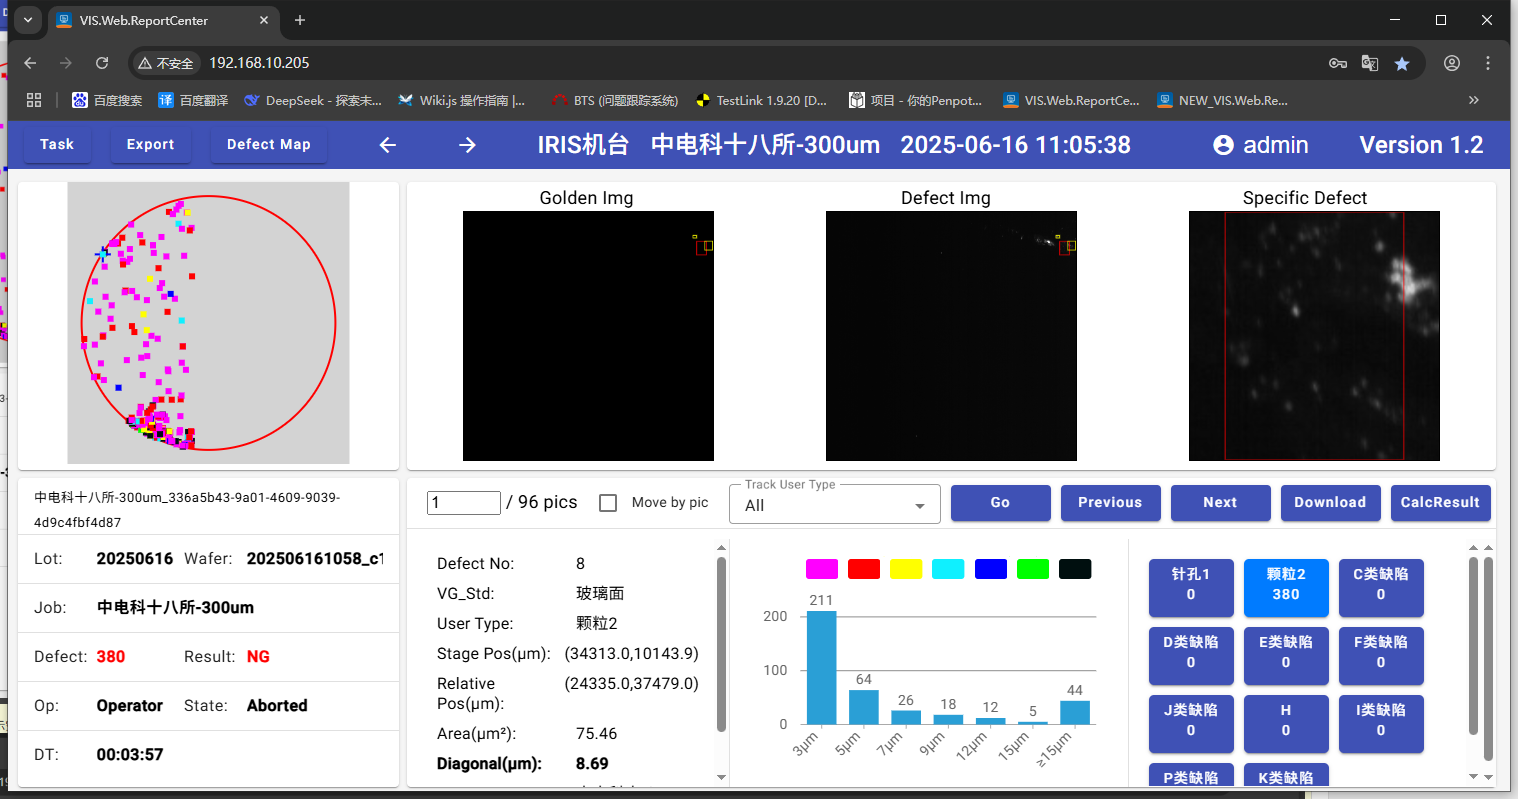
Task: Open the browser tab search dropdown
Action: [x=28, y=20]
